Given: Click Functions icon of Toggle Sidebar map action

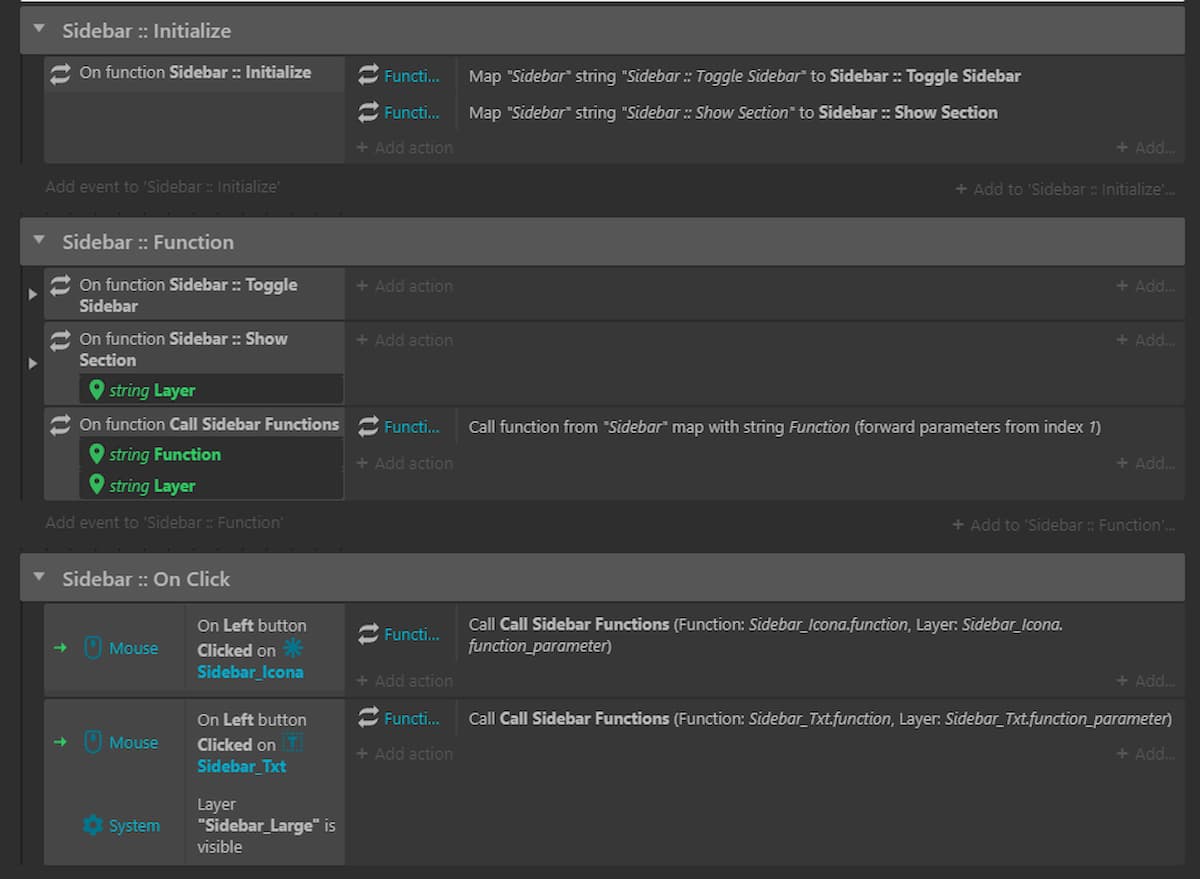Looking at the screenshot, I should point(368,76).
